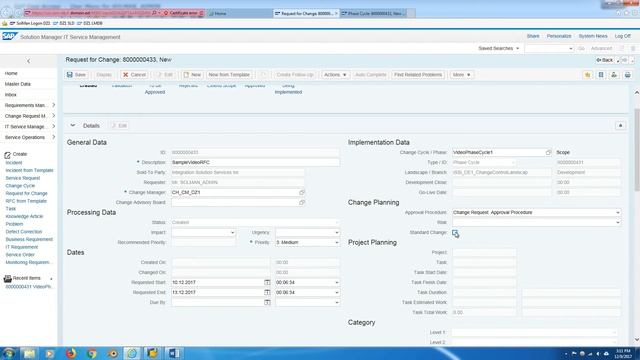The image size is (640, 360).
Task: Click the Scope button
Action: pos(563,152)
